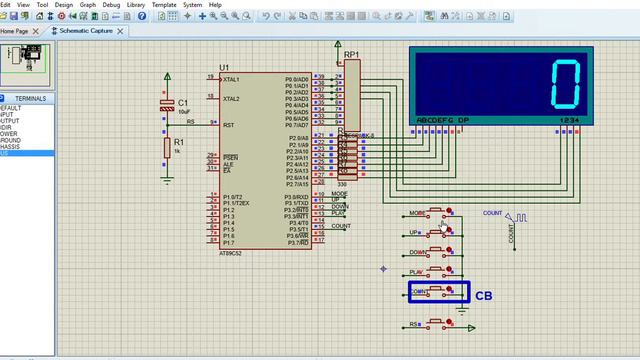Open the Debug menu
The height and width of the screenshot is (360, 640).
pos(111,5)
